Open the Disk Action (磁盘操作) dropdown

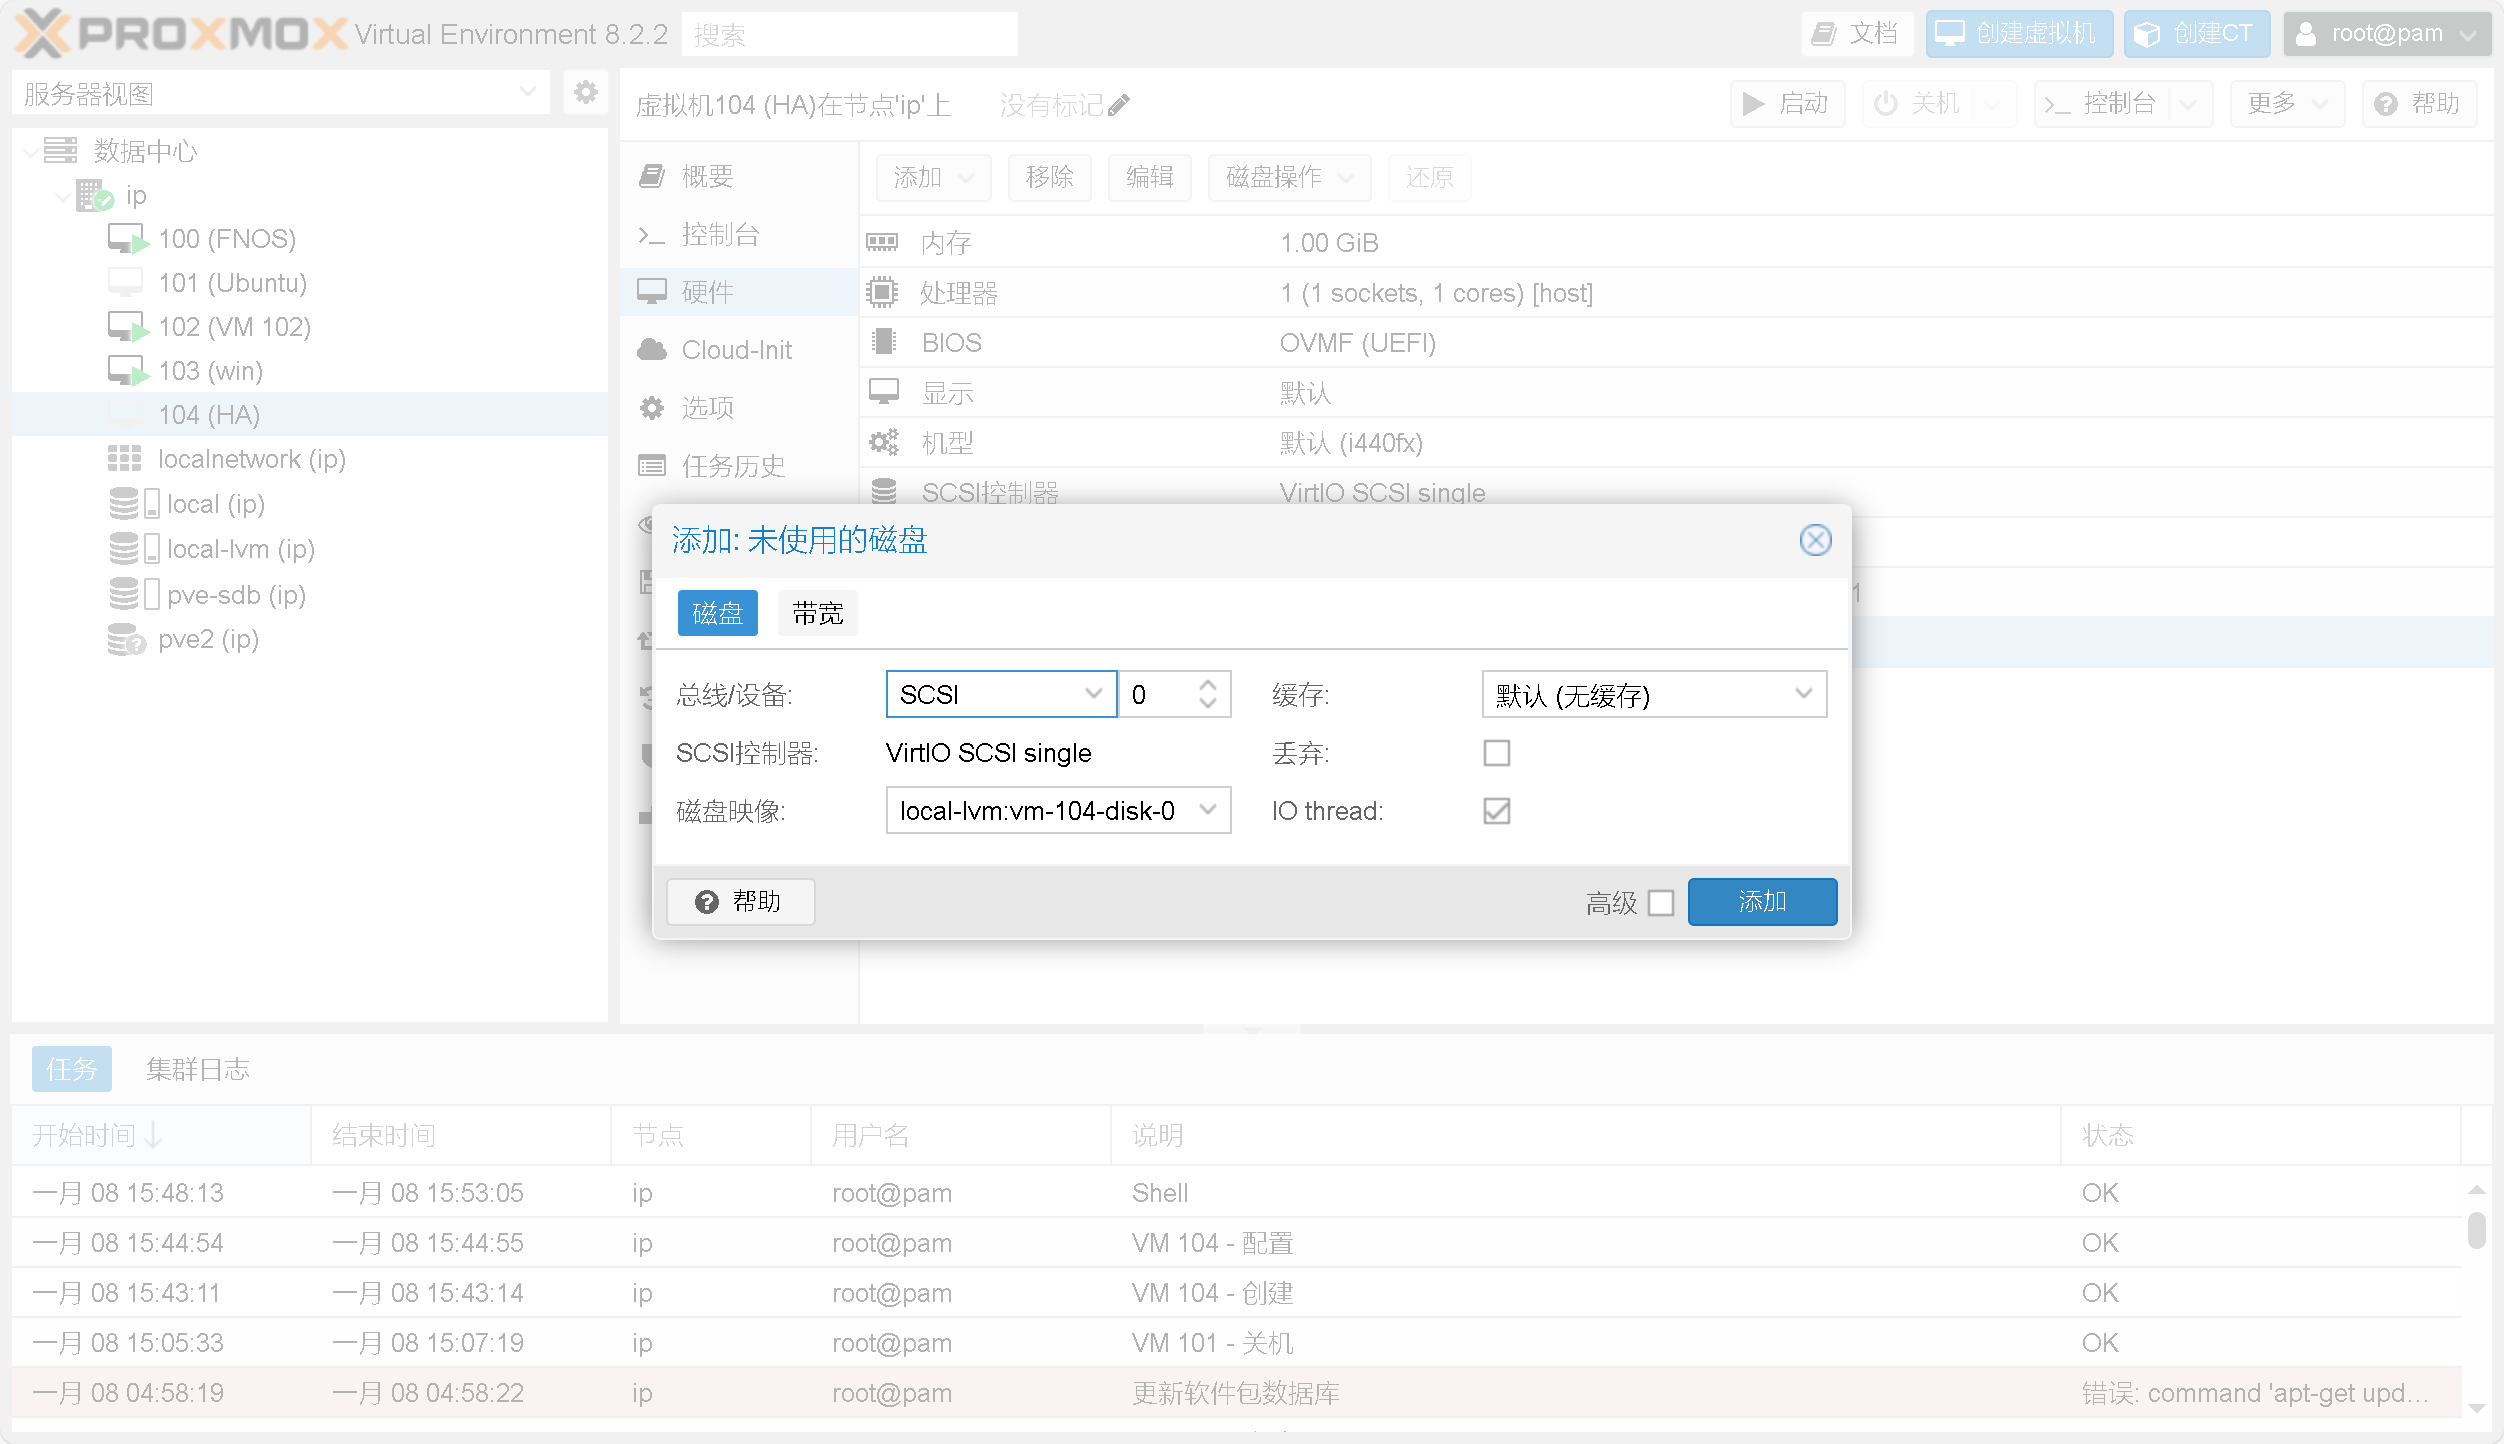(x=1290, y=177)
